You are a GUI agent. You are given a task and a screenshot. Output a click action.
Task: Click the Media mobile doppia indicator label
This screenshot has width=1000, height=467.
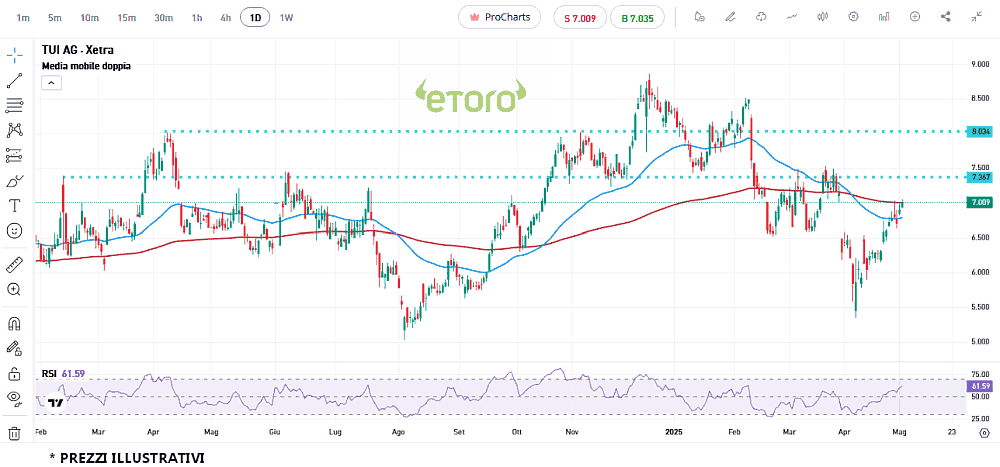pyautogui.click(x=86, y=66)
